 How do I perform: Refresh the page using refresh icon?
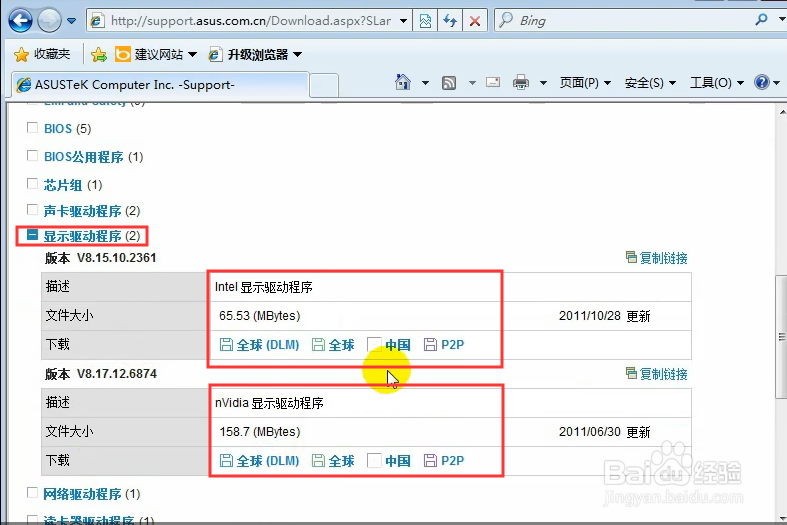(450, 21)
